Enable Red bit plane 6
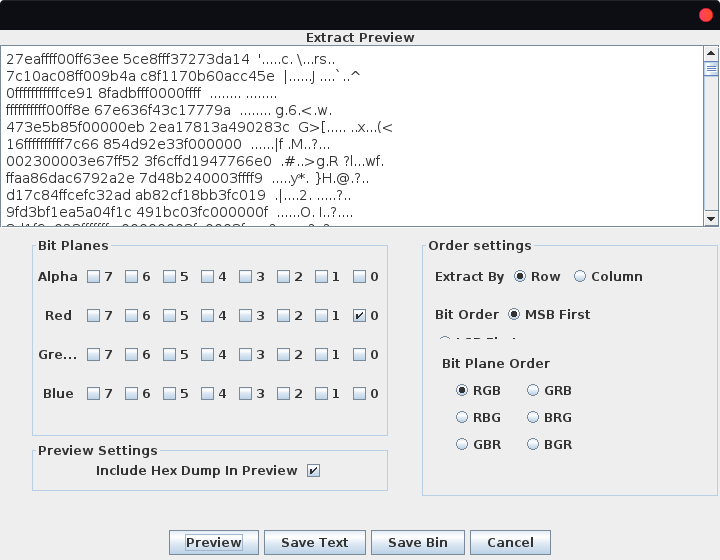720x560 pixels. coord(132,315)
